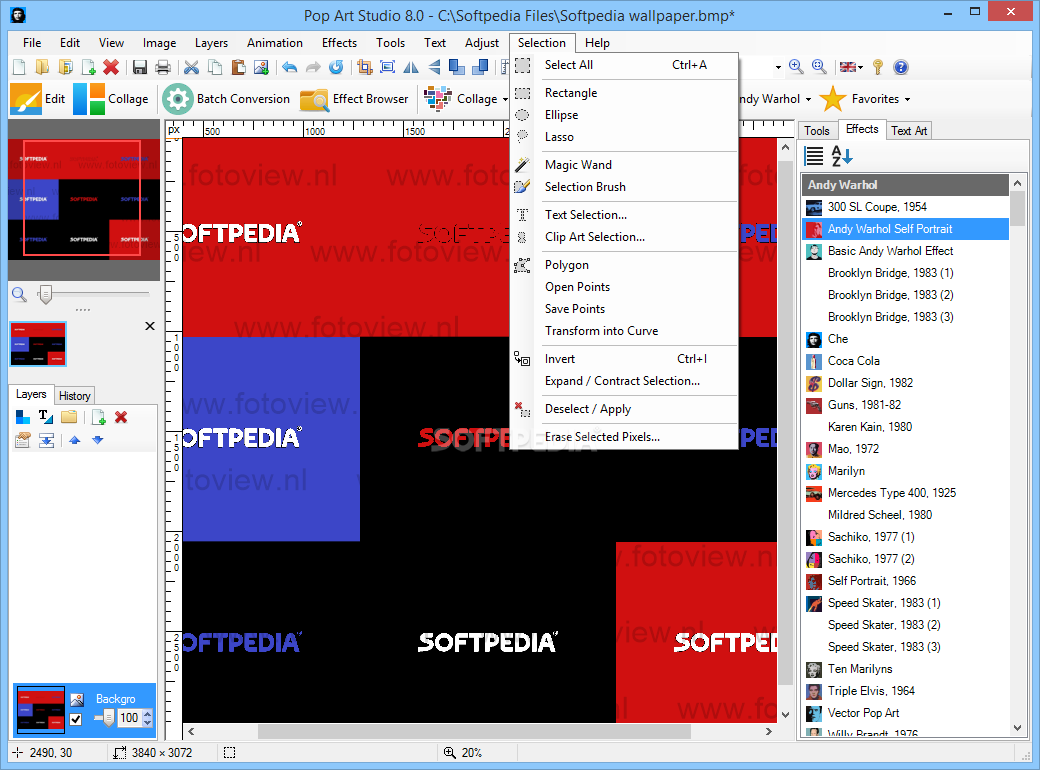Toggle Background layer visibility checkbox

pyautogui.click(x=76, y=719)
